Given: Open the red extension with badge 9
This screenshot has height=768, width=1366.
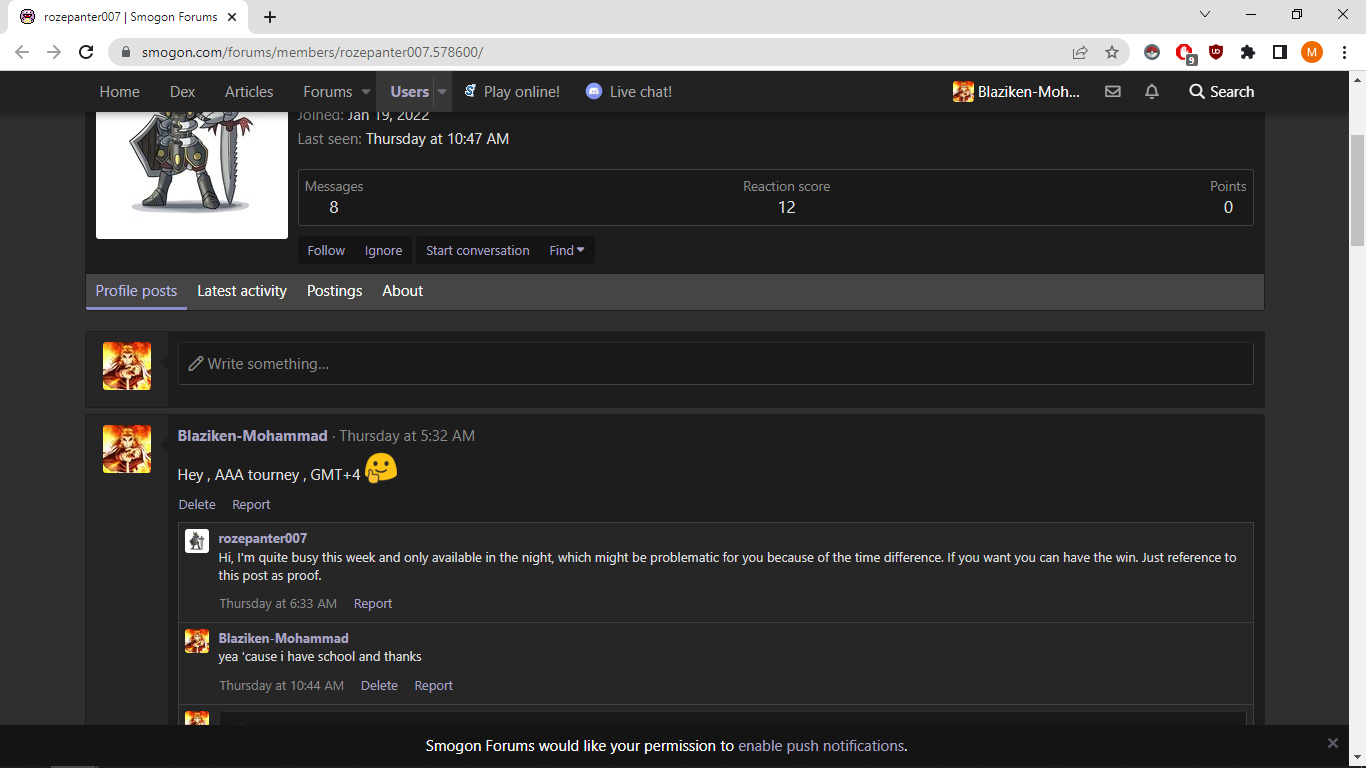Looking at the screenshot, I should click(x=1185, y=53).
